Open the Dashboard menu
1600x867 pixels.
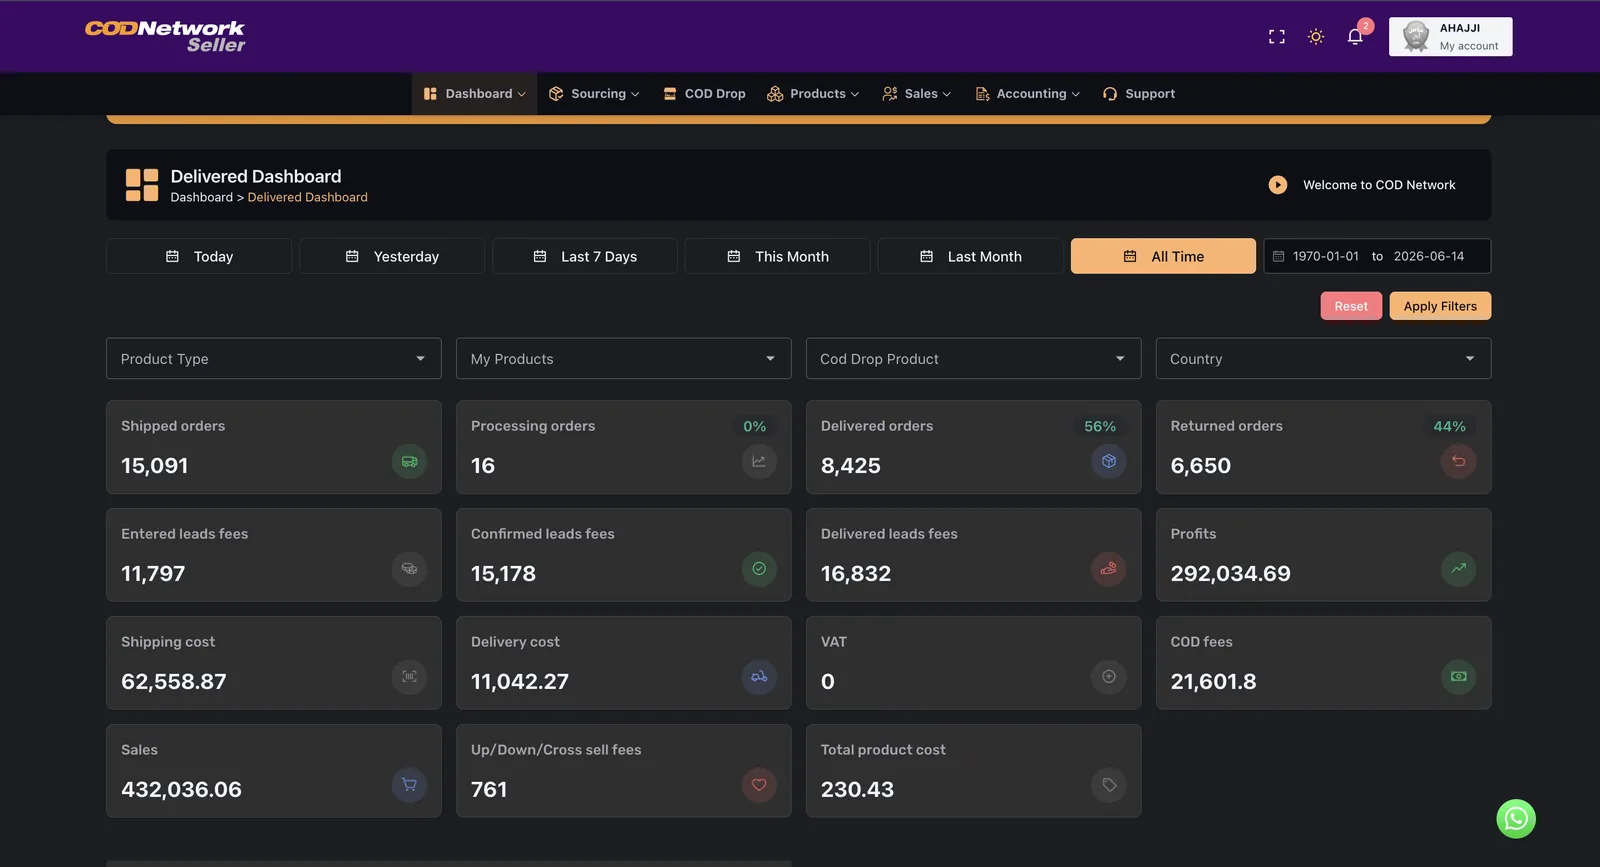point(474,94)
